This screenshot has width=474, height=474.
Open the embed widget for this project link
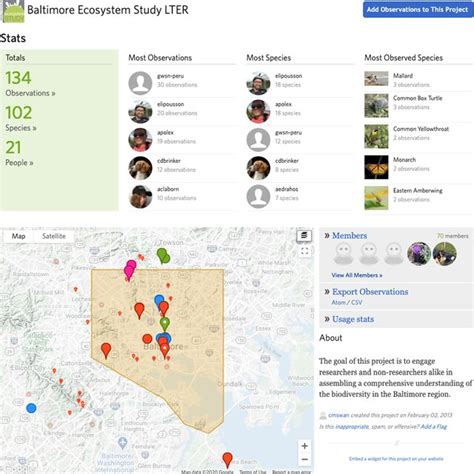pos(396,459)
